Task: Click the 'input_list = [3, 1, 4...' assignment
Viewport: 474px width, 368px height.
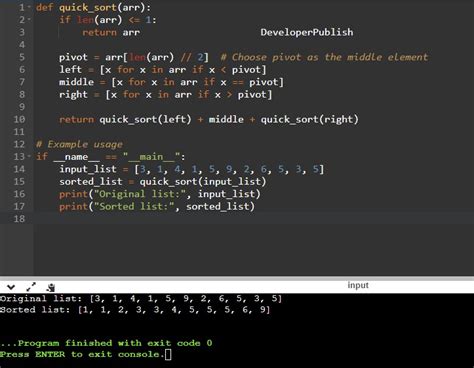Action: tap(192, 169)
